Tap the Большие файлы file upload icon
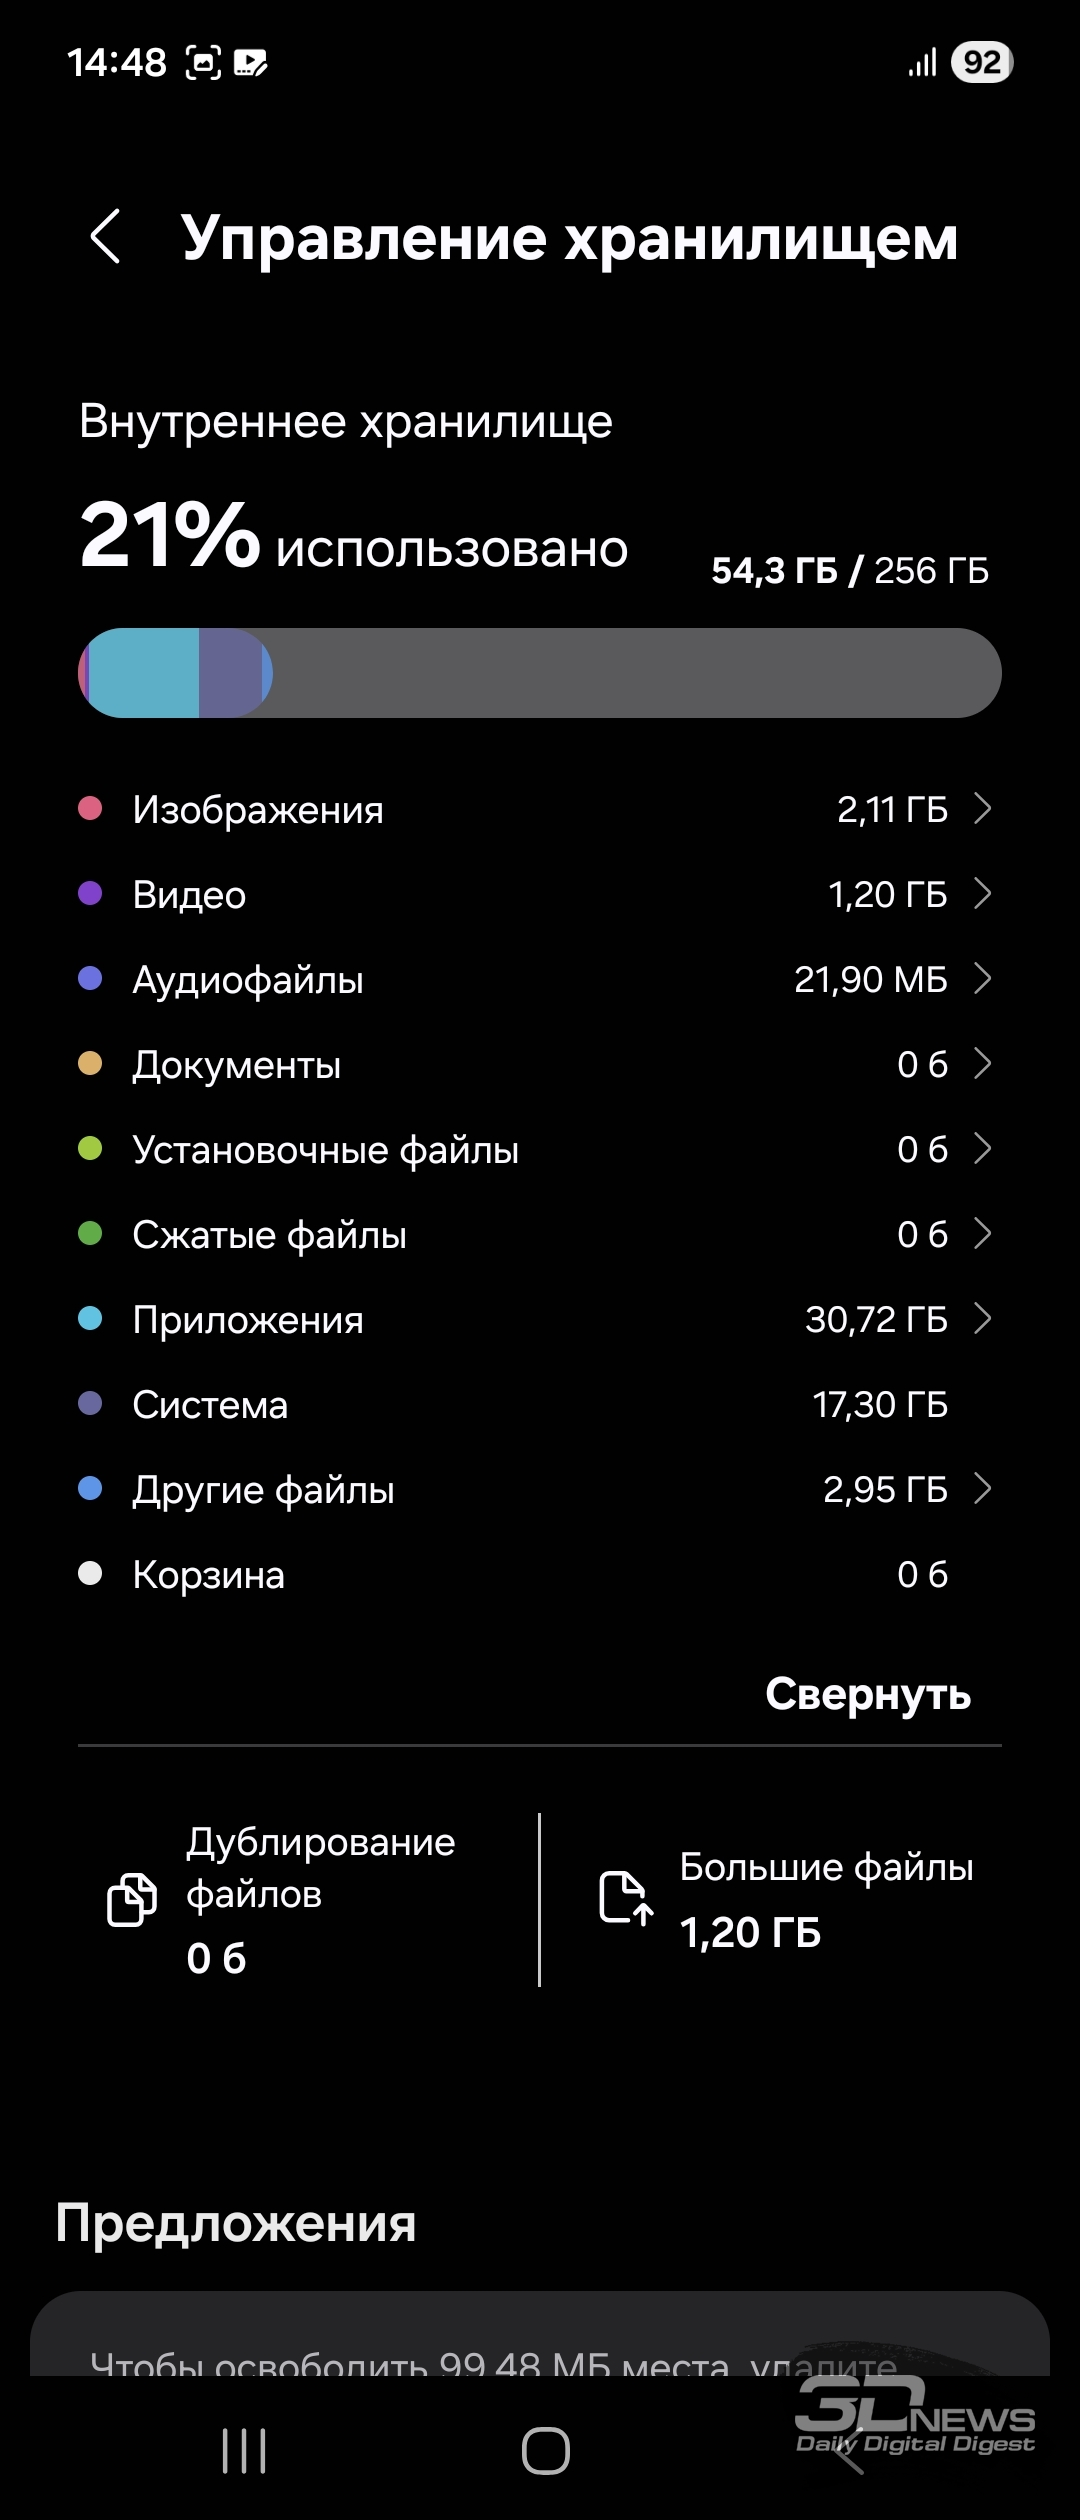The image size is (1080, 2520). 626,1898
